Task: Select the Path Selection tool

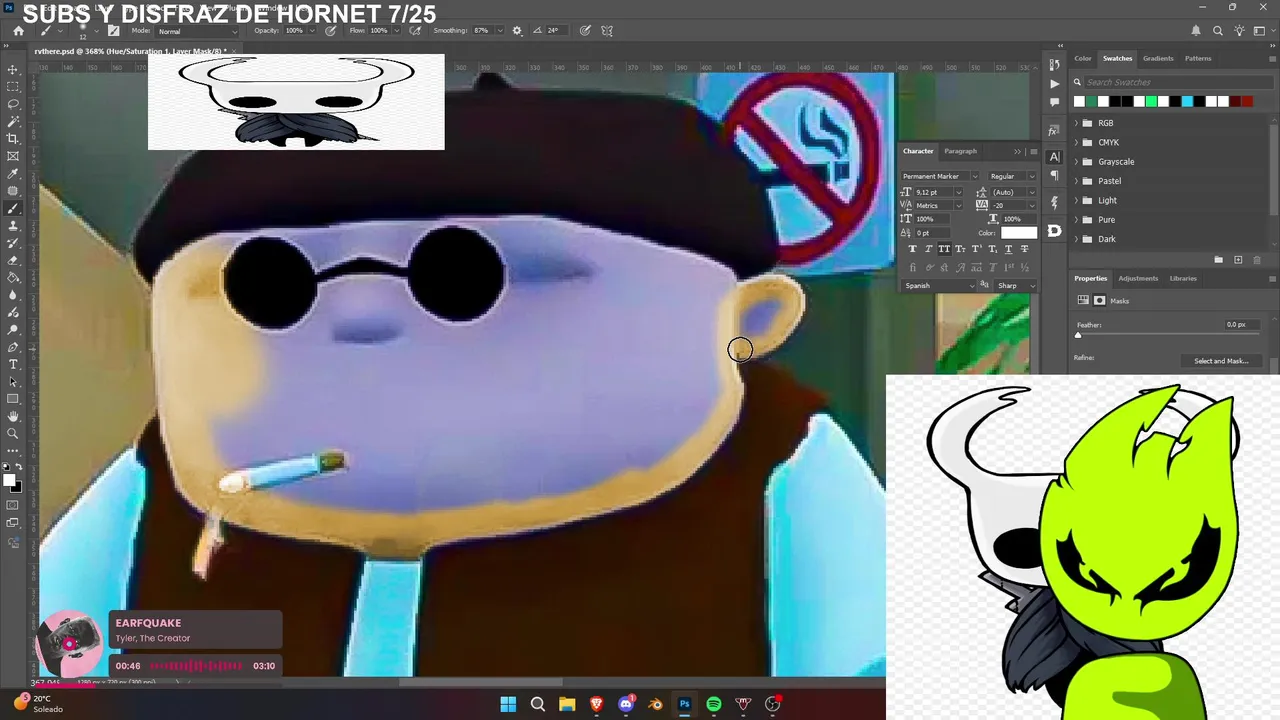Action: pyautogui.click(x=13, y=382)
